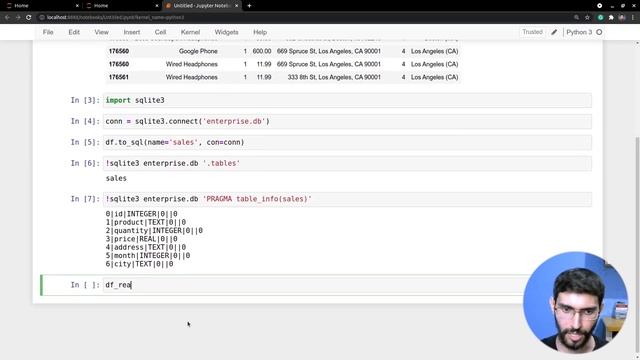Viewport: 640px width, 360px height.
Task: Click the Trusted notebook button
Action: [x=532, y=32]
